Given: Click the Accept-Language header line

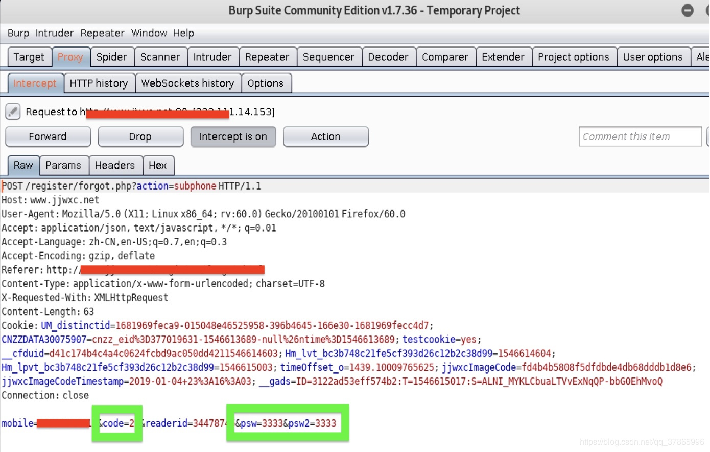Looking at the screenshot, I should (114, 242).
